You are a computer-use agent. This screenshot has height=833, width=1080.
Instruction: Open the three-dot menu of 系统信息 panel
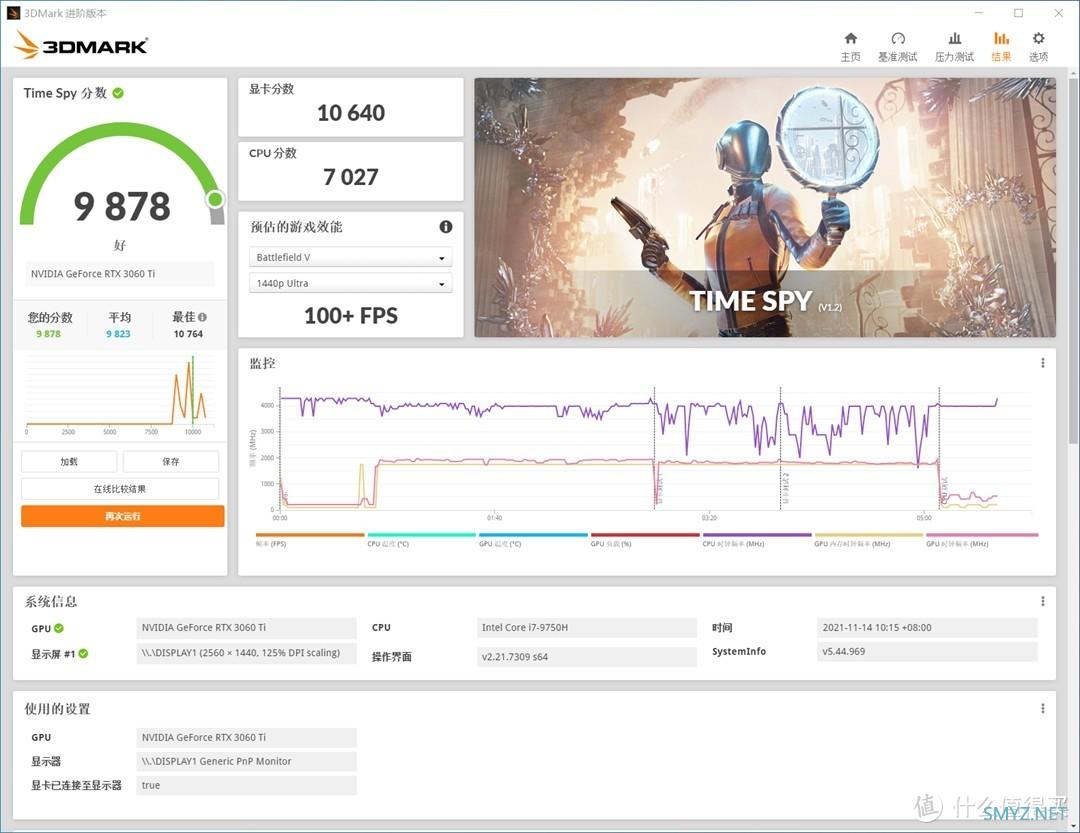point(1043,601)
